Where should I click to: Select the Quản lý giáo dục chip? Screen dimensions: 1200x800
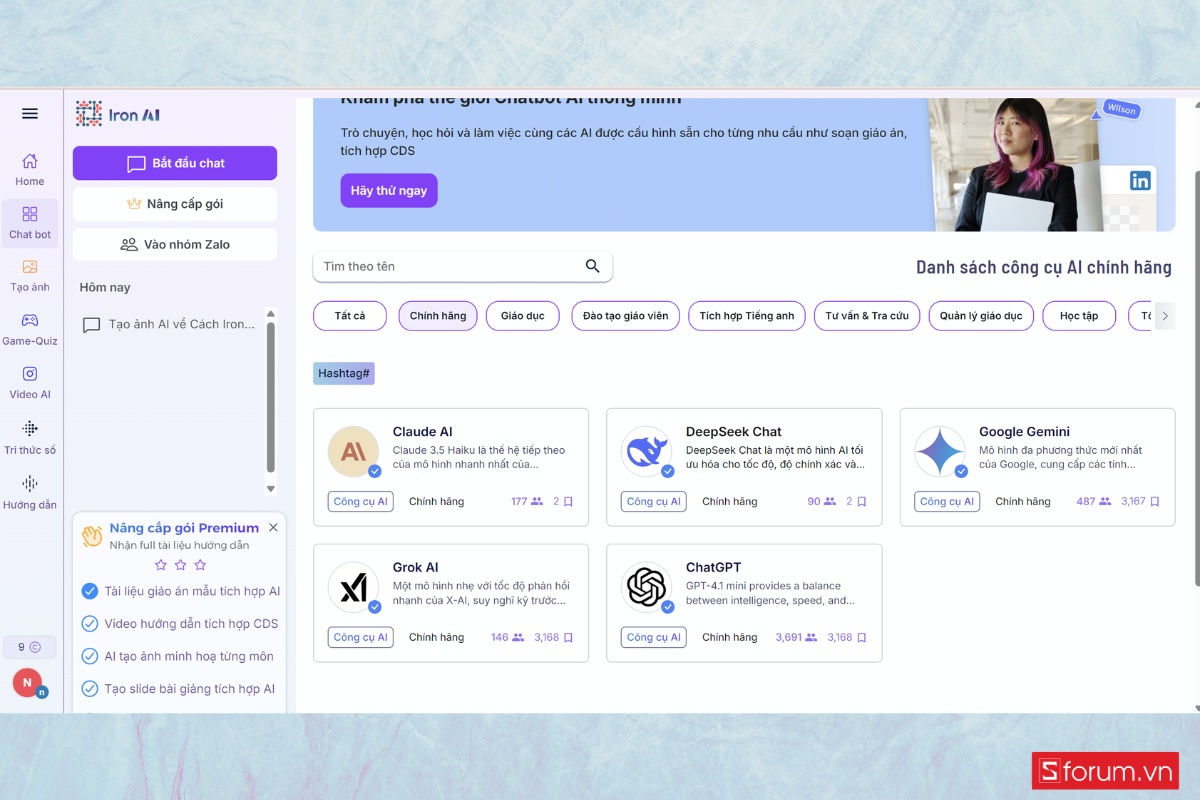(981, 316)
